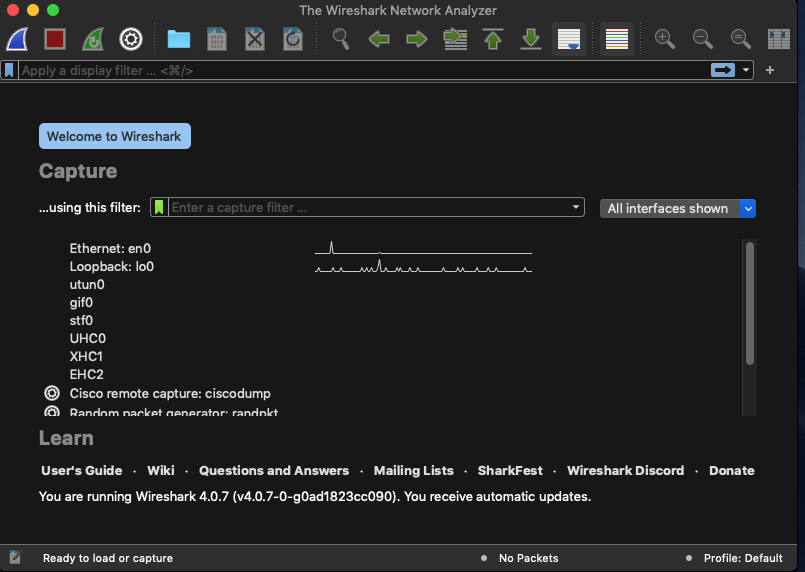
Task: Click the lo0 traffic sparkline
Action: [423, 266]
